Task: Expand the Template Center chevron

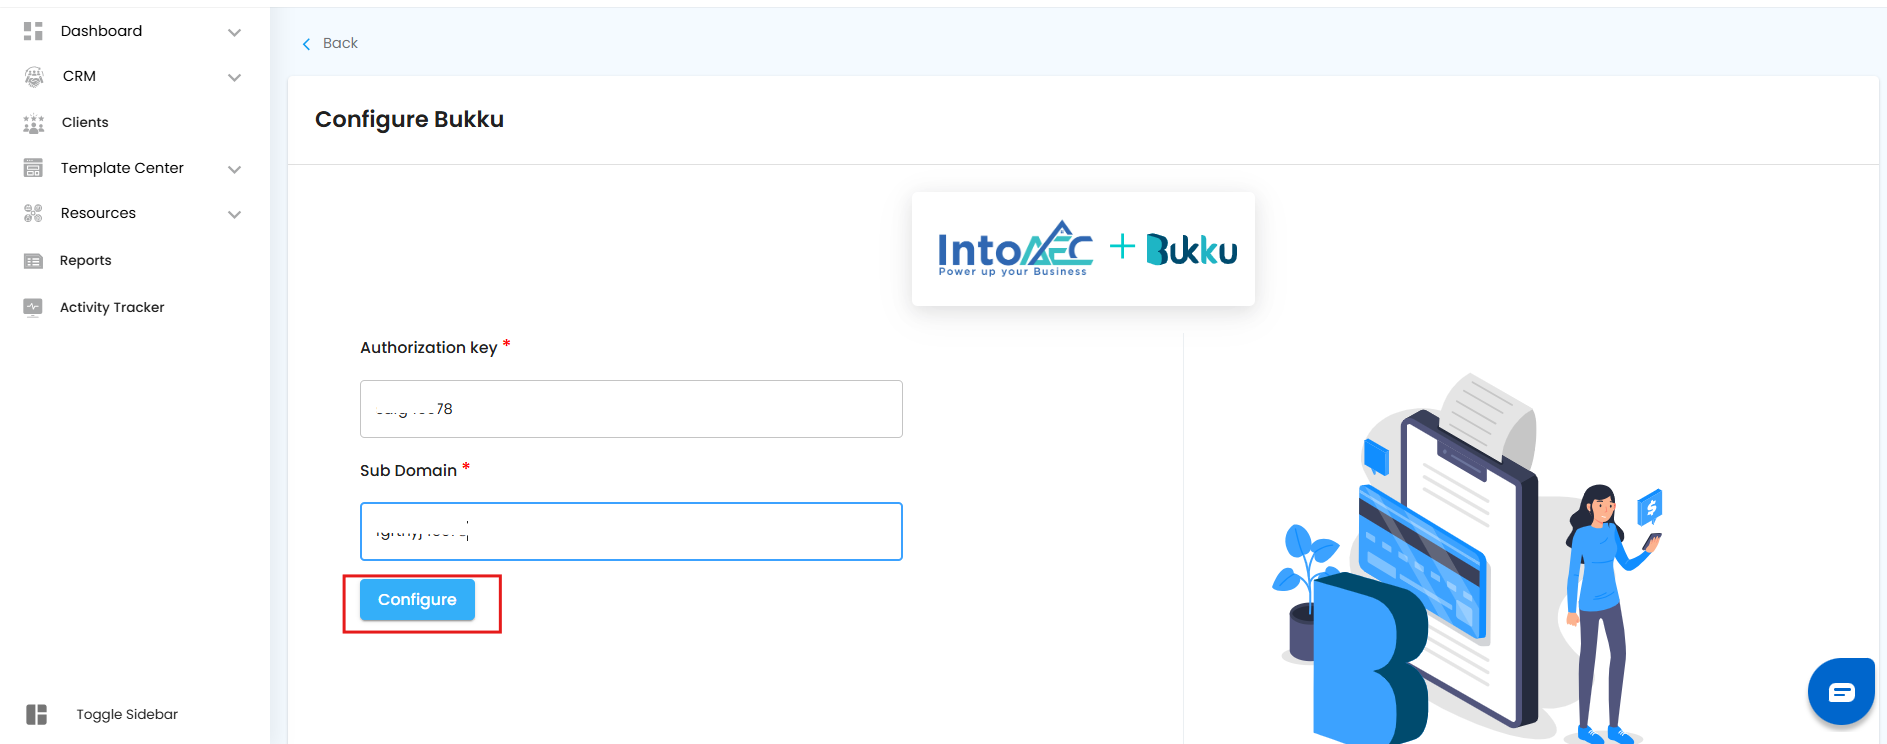Action: point(234,169)
